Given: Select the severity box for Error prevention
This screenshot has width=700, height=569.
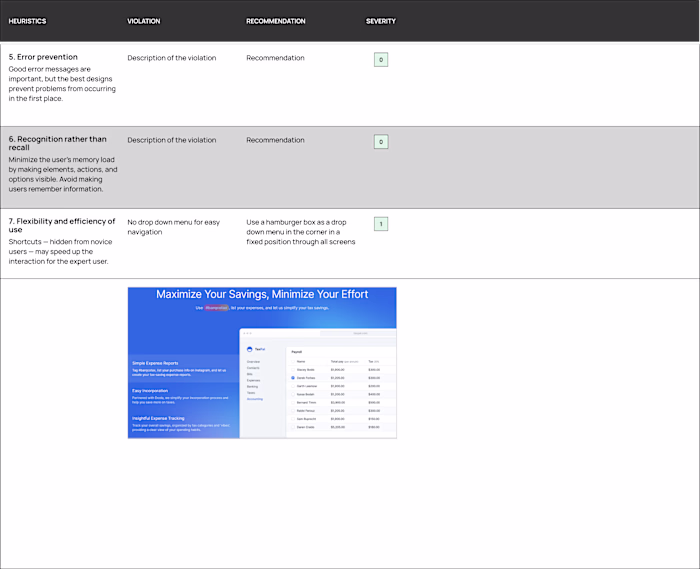Looking at the screenshot, I should [381, 59].
